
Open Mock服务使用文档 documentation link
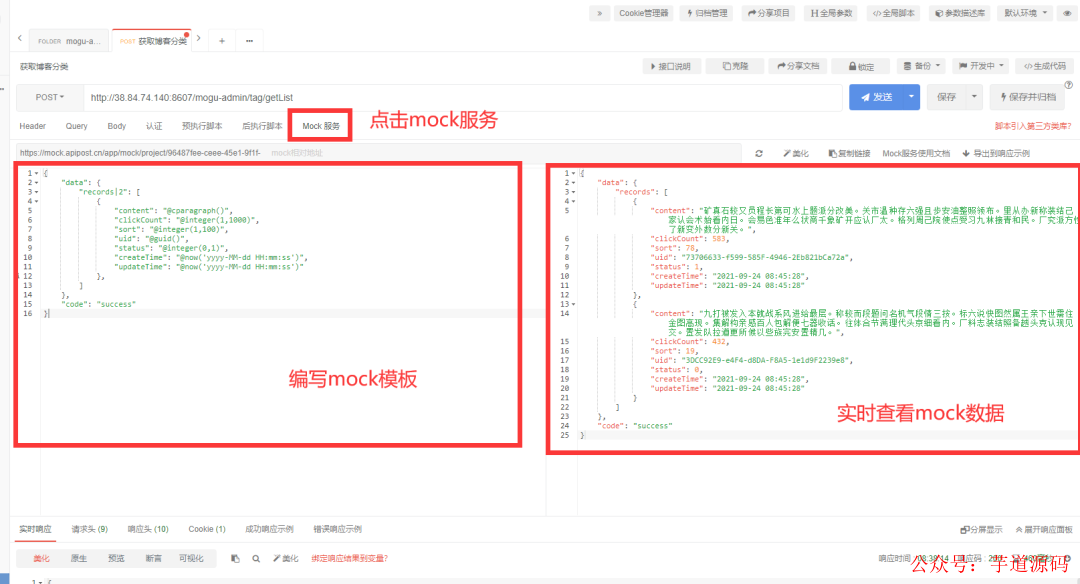click(x=915, y=154)
